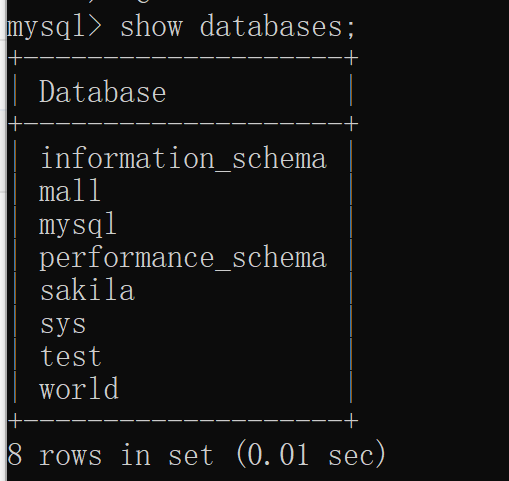
Task: Click the separator line below the Database header
Action: [x=183, y=124]
